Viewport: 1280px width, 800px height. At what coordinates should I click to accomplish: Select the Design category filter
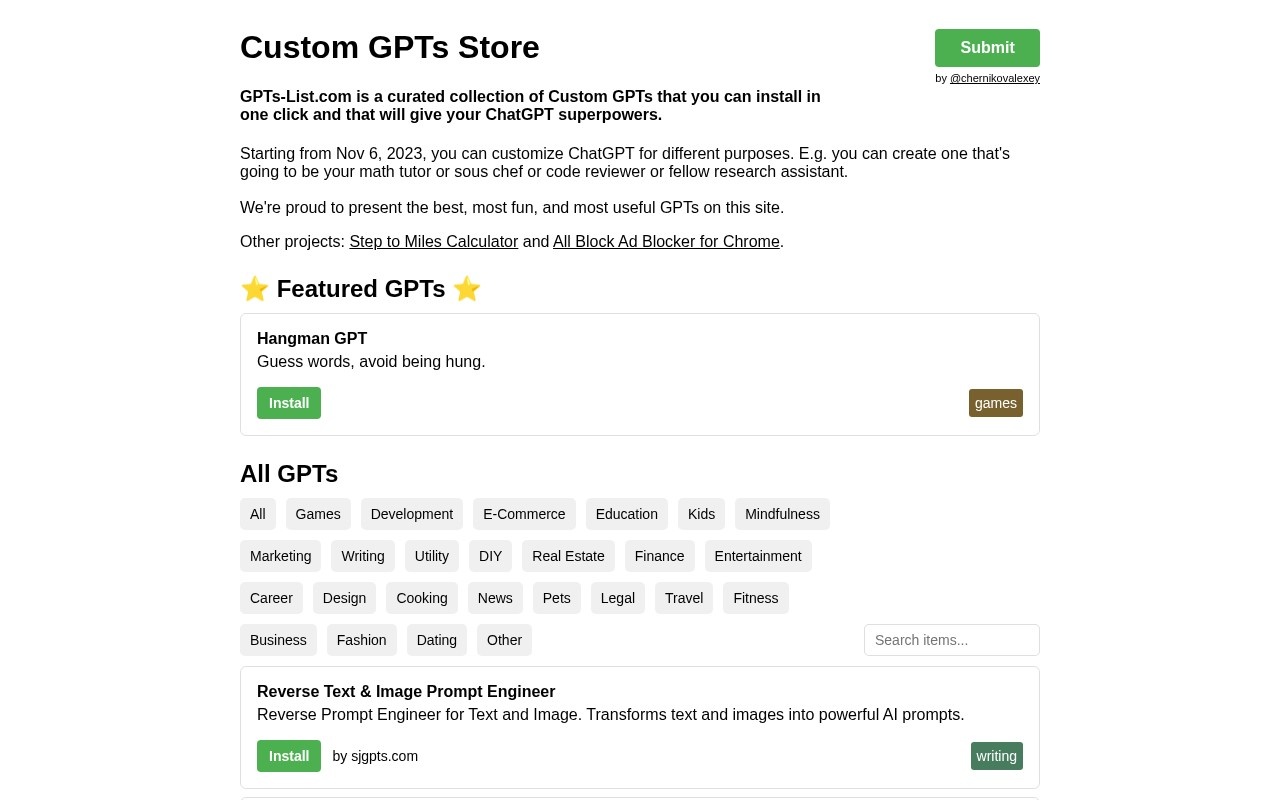(x=344, y=598)
